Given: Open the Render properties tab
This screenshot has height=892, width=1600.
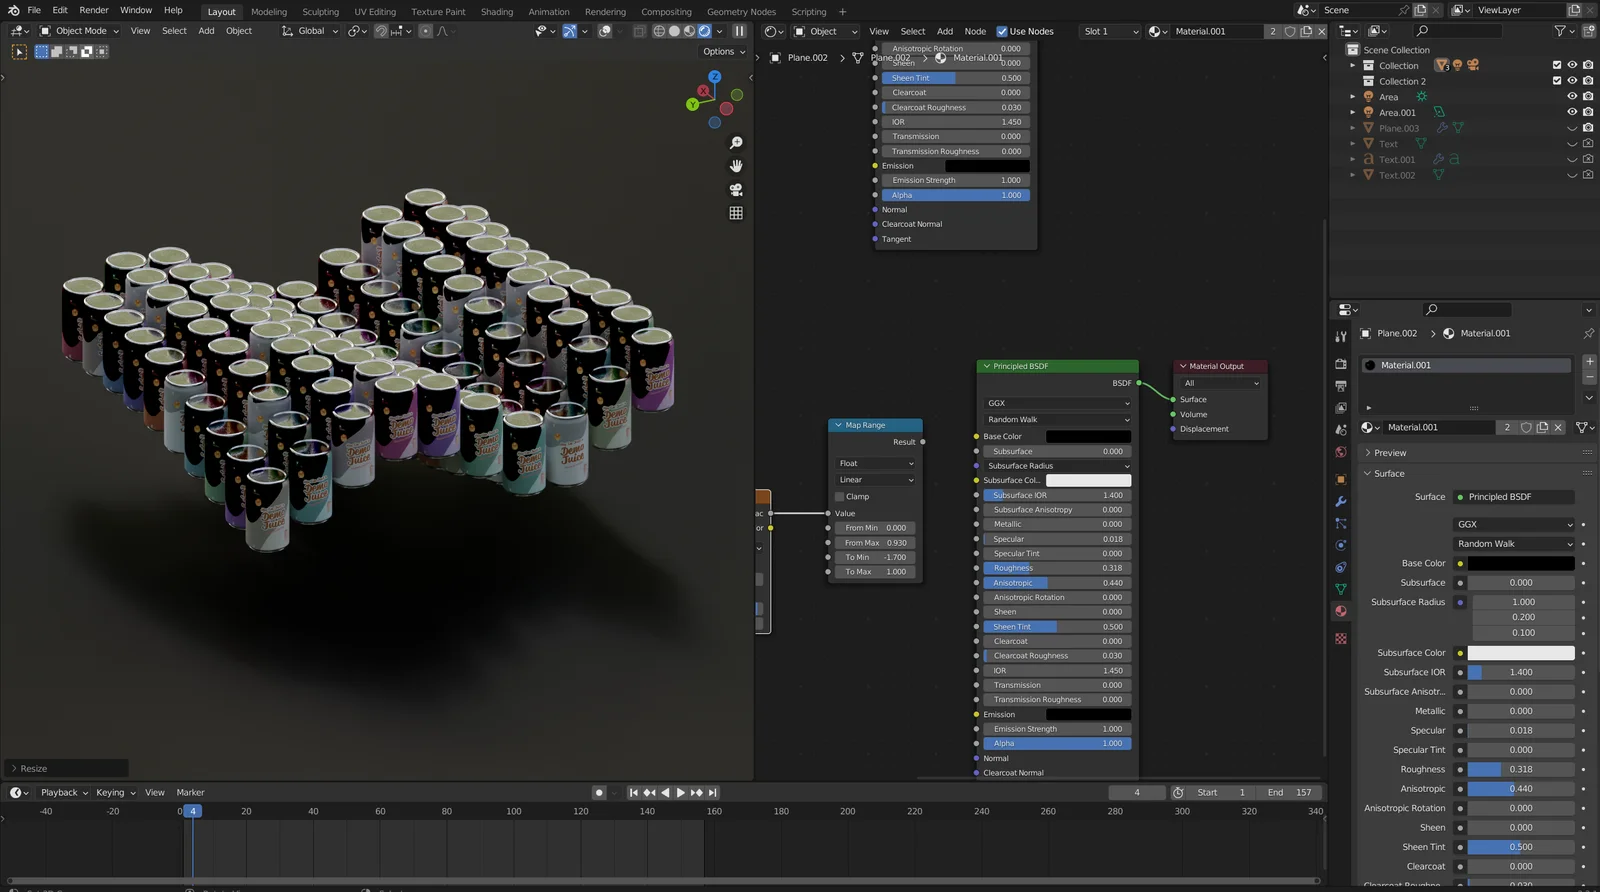Looking at the screenshot, I should pos(1341,364).
